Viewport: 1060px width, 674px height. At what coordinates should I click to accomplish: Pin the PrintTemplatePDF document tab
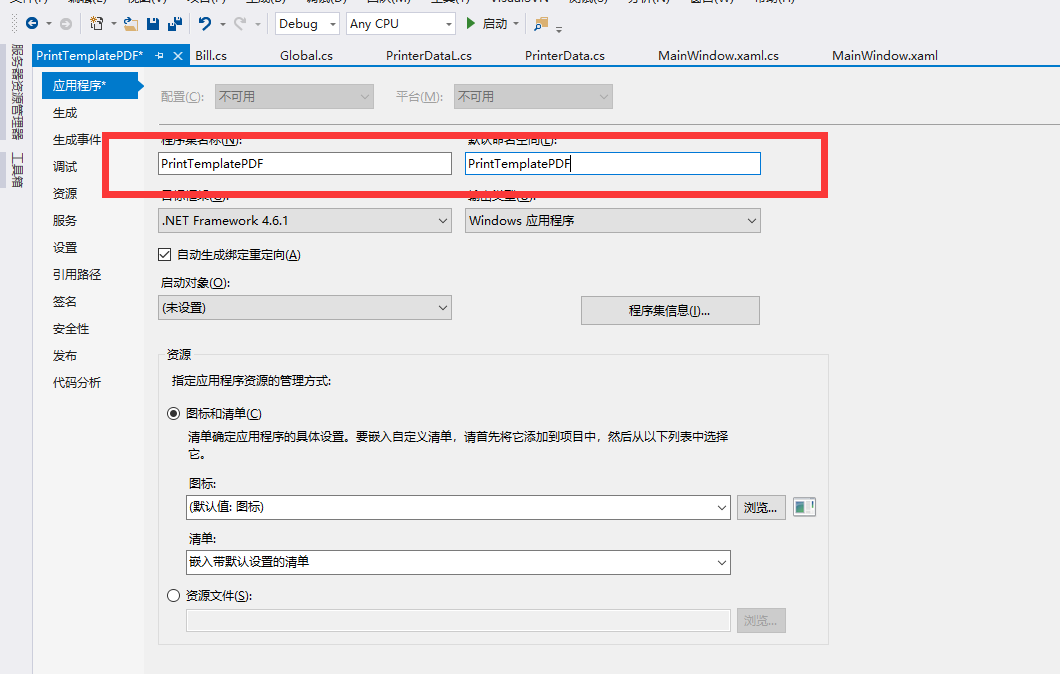coord(160,55)
